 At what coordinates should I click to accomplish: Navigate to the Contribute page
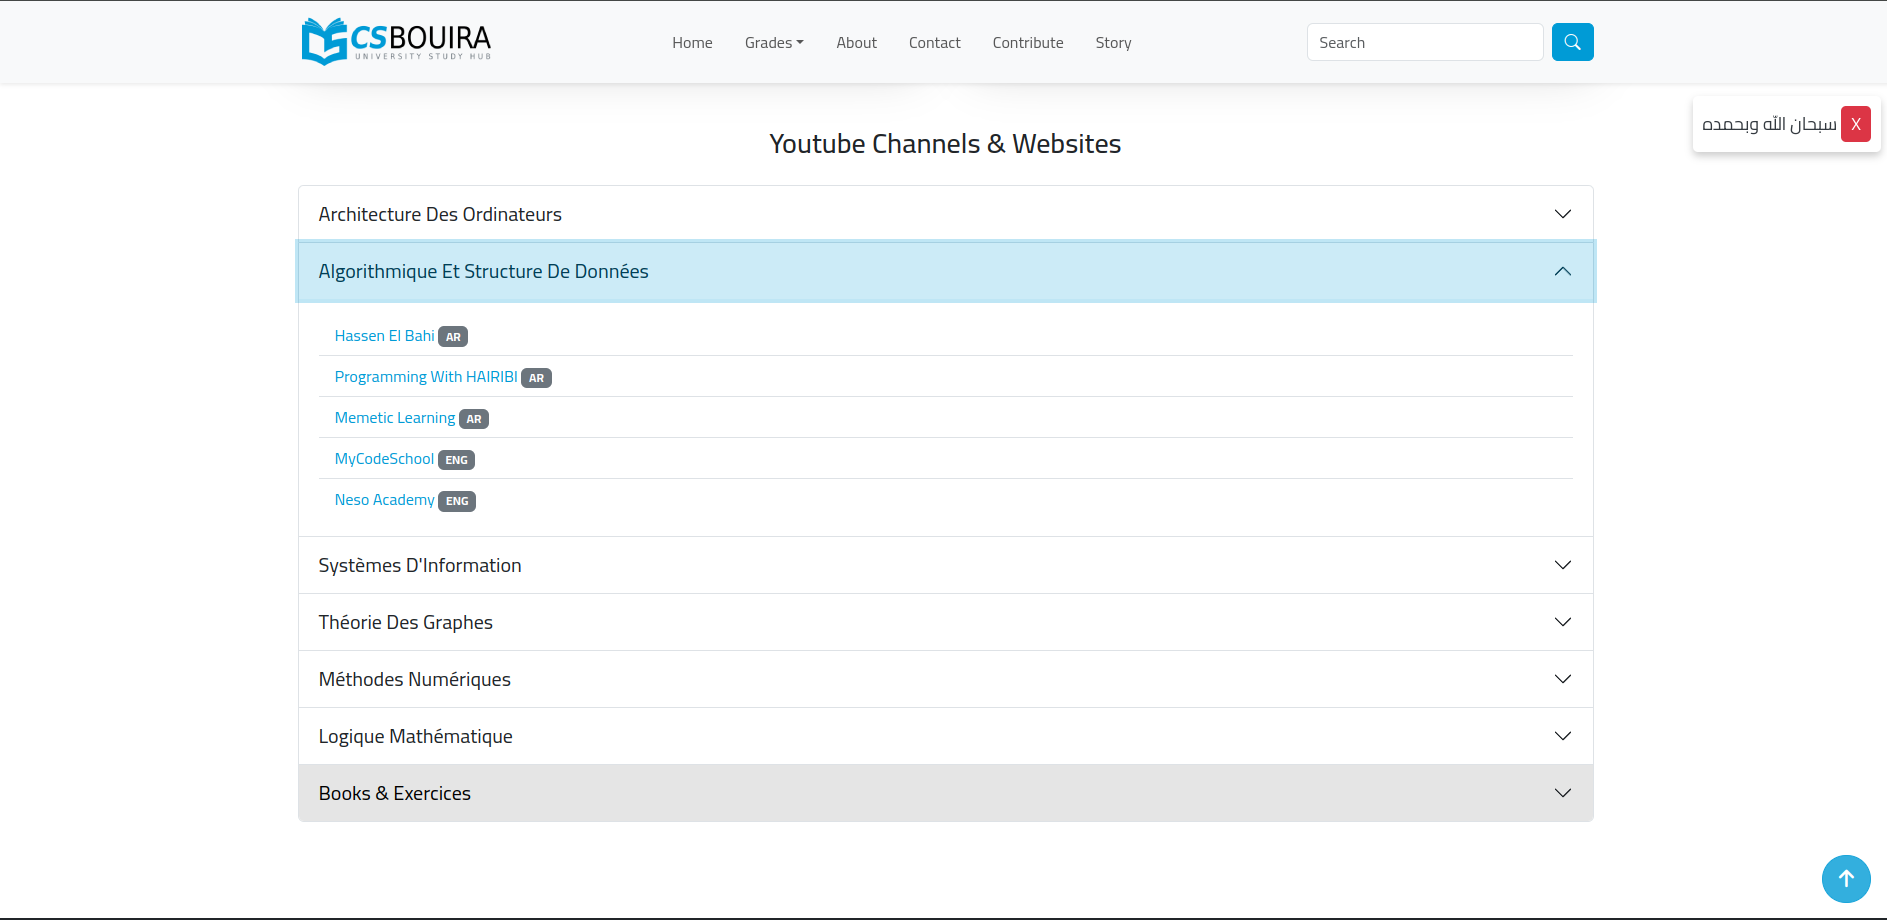pos(1027,43)
